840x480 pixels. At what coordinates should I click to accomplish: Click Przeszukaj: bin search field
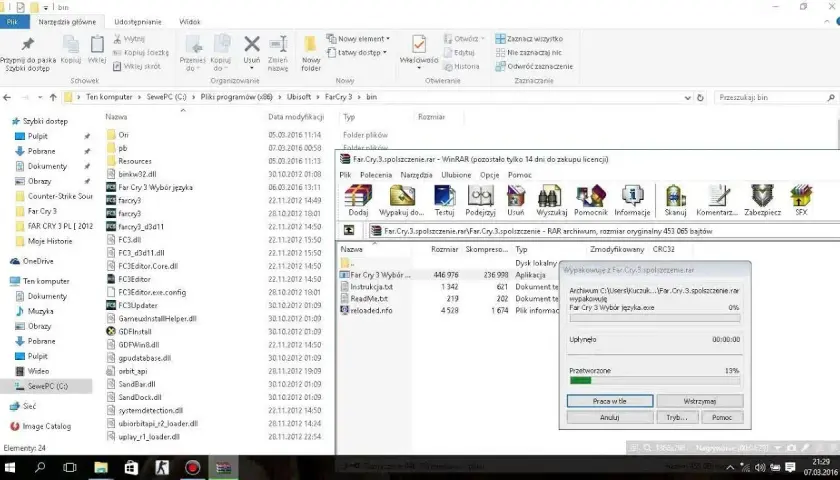pyautogui.click(x=777, y=98)
